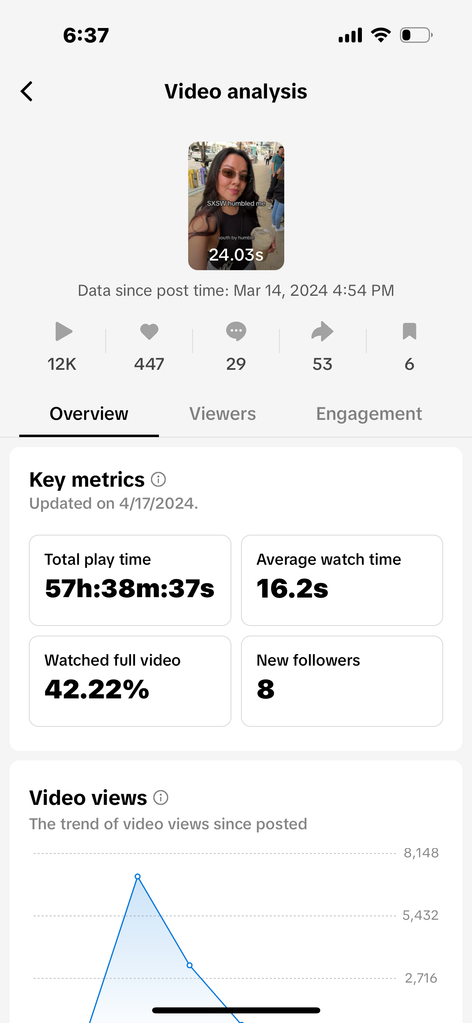The width and height of the screenshot is (472, 1023).
Task: Tap the bookmark saves icon
Action: (409, 332)
